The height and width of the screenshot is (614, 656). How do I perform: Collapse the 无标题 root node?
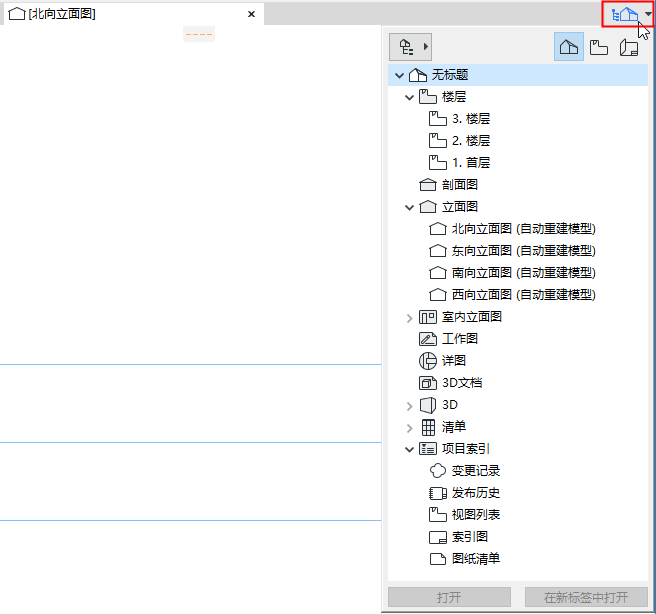(x=400, y=75)
